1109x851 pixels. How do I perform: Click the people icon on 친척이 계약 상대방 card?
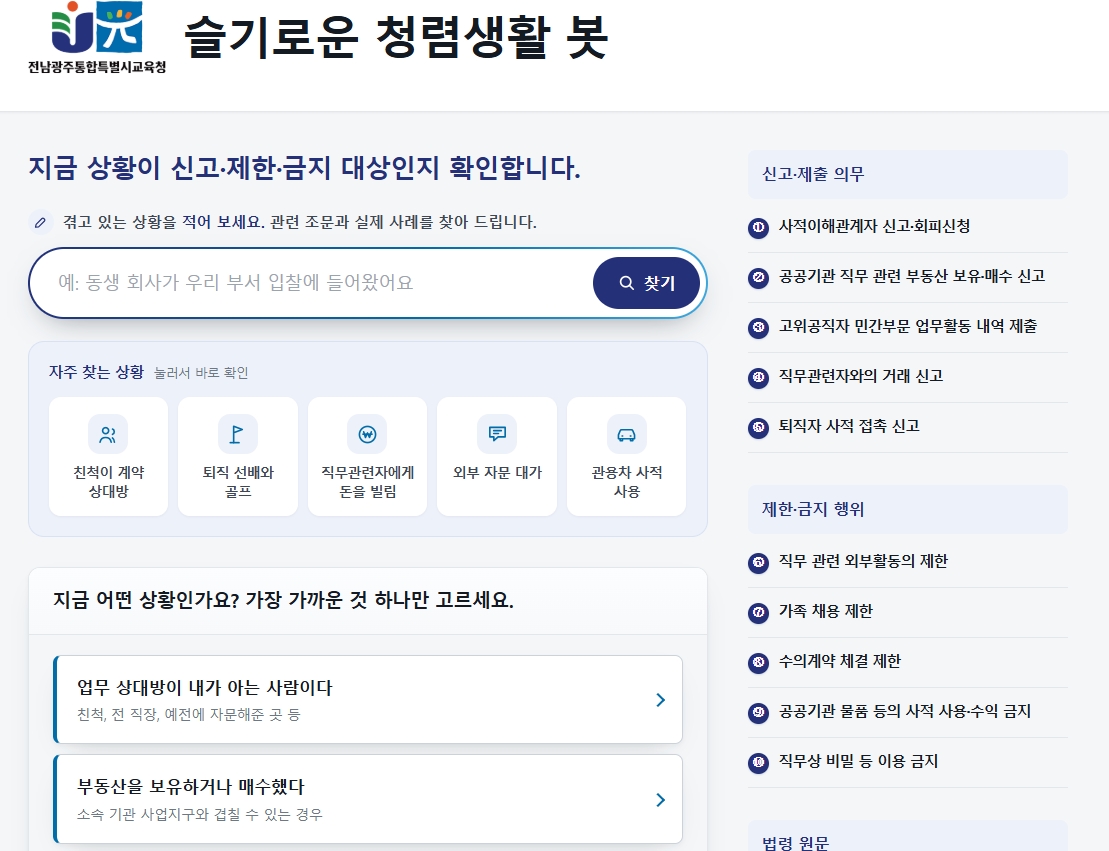click(x=108, y=434)
